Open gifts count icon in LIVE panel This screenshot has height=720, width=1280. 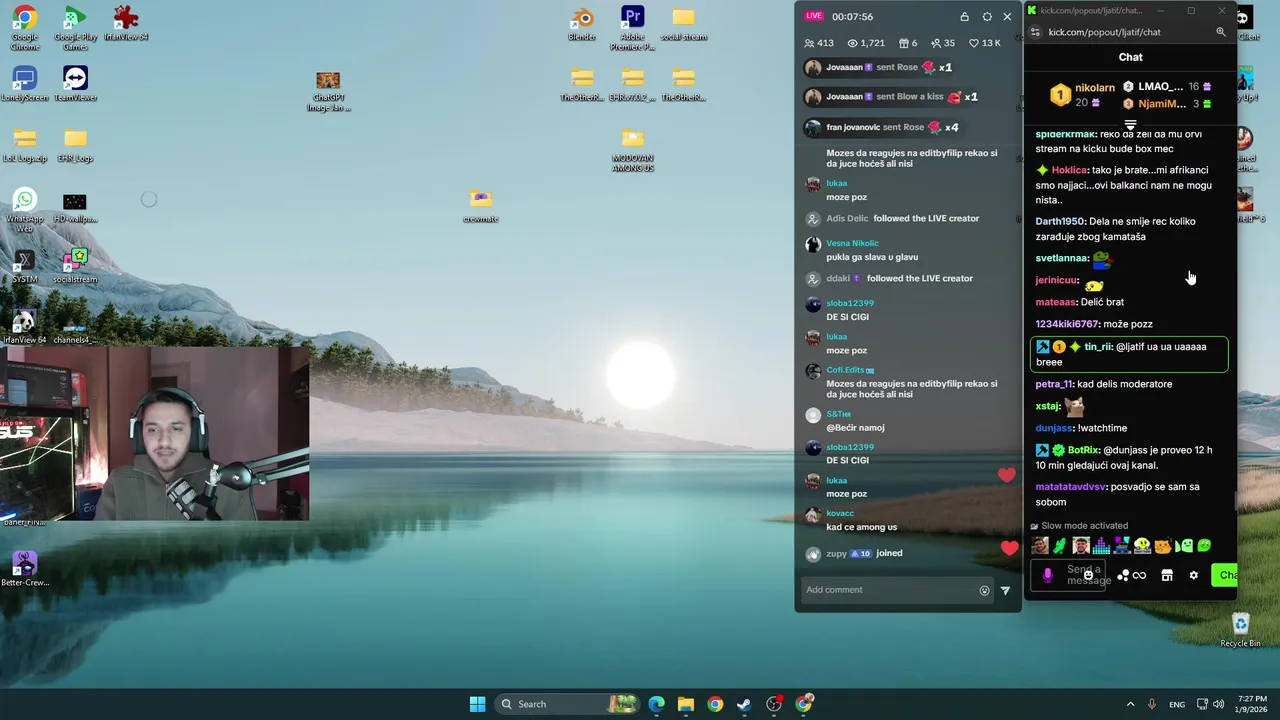[908, 43]
